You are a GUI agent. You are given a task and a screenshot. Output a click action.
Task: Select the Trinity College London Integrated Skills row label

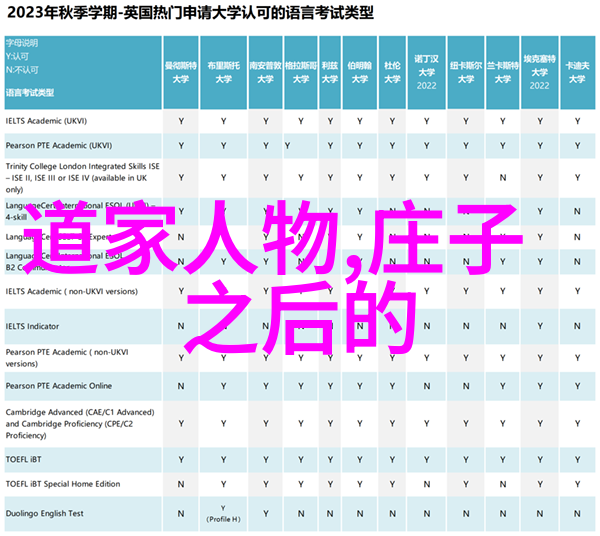pos(83,178)
